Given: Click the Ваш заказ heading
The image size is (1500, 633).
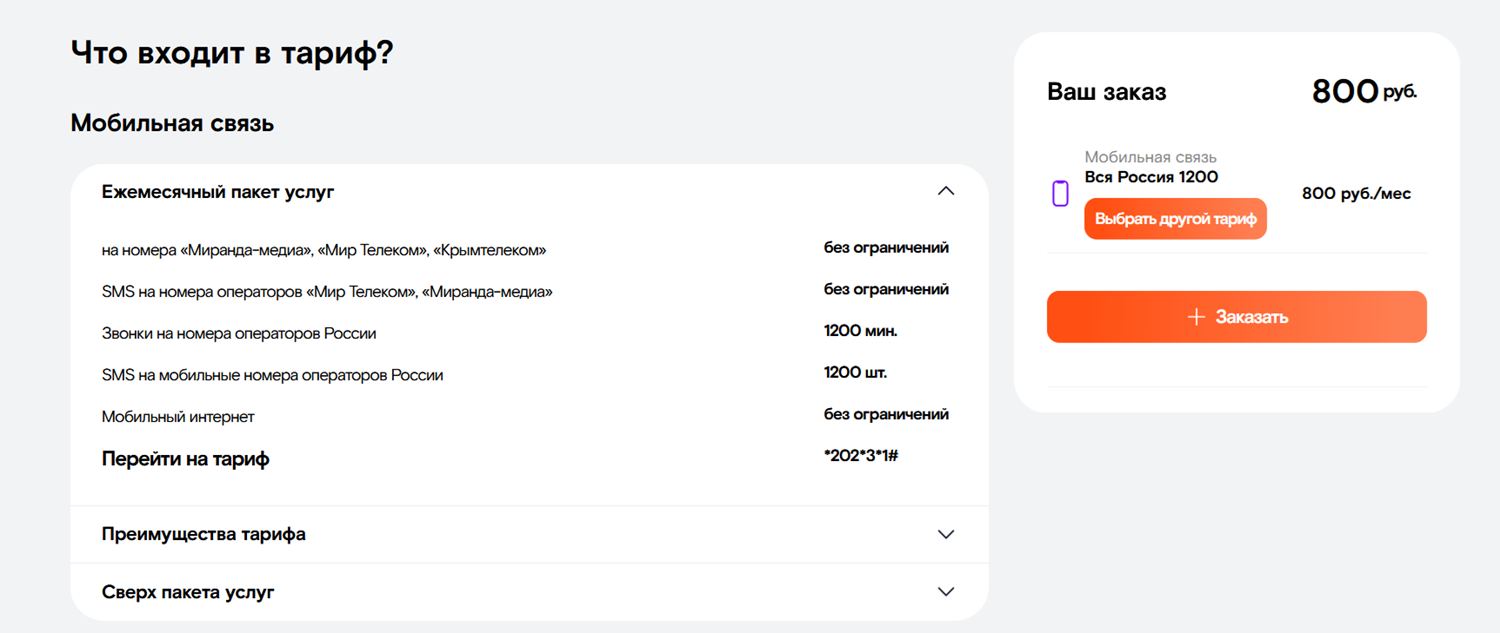Looking at the screenshot, I should point(1106,92).
